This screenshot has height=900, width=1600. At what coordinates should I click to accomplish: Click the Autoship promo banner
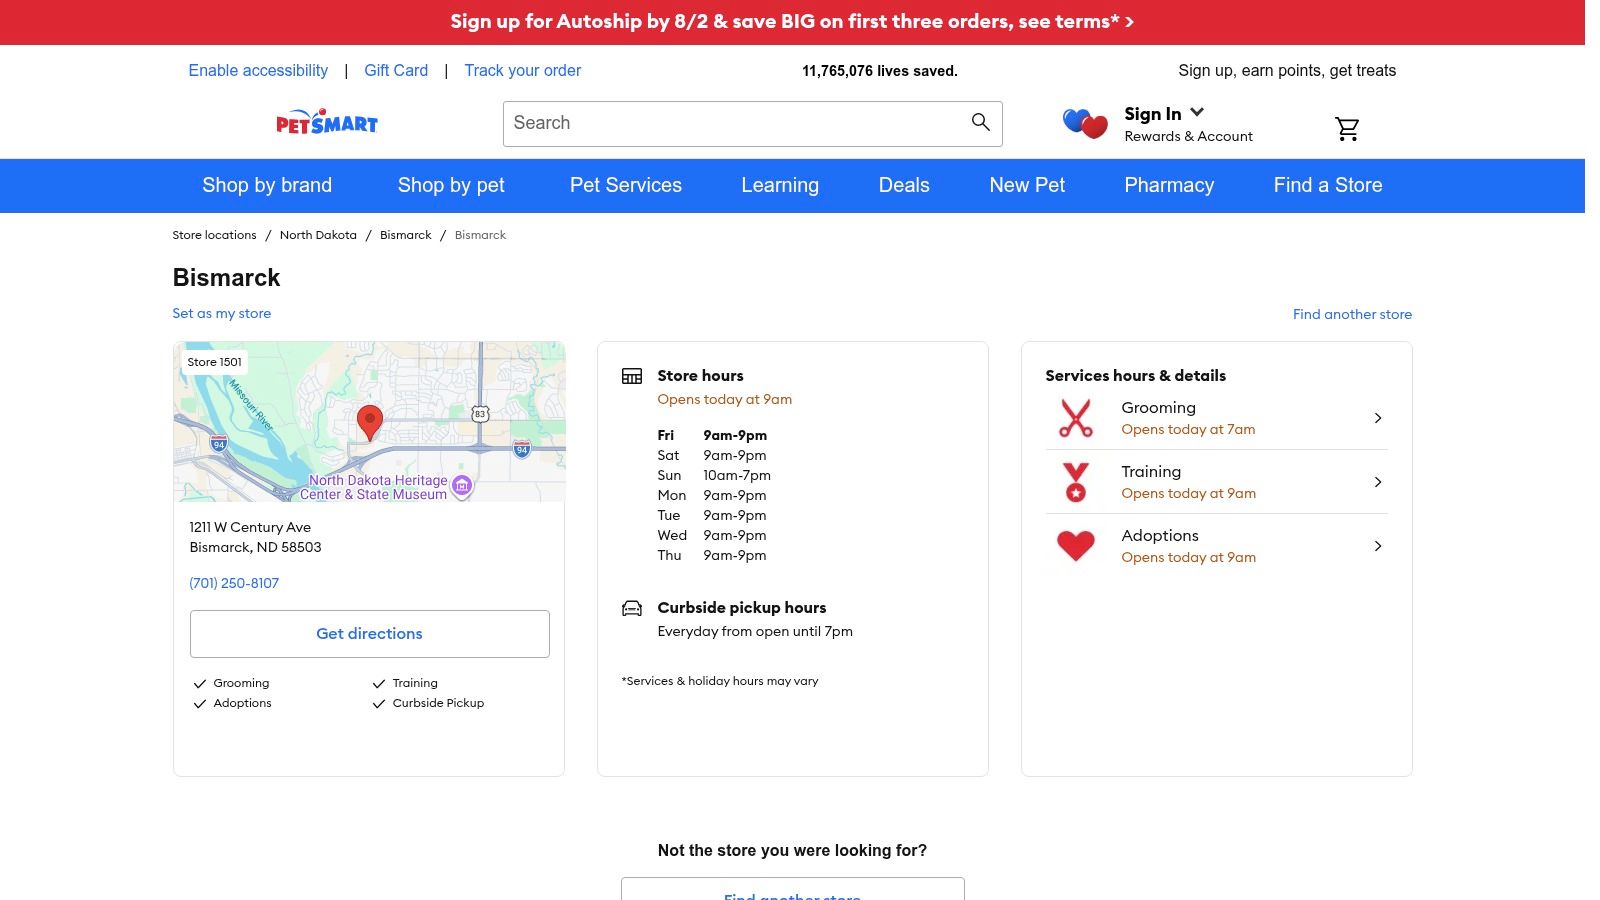click(792, 21)
